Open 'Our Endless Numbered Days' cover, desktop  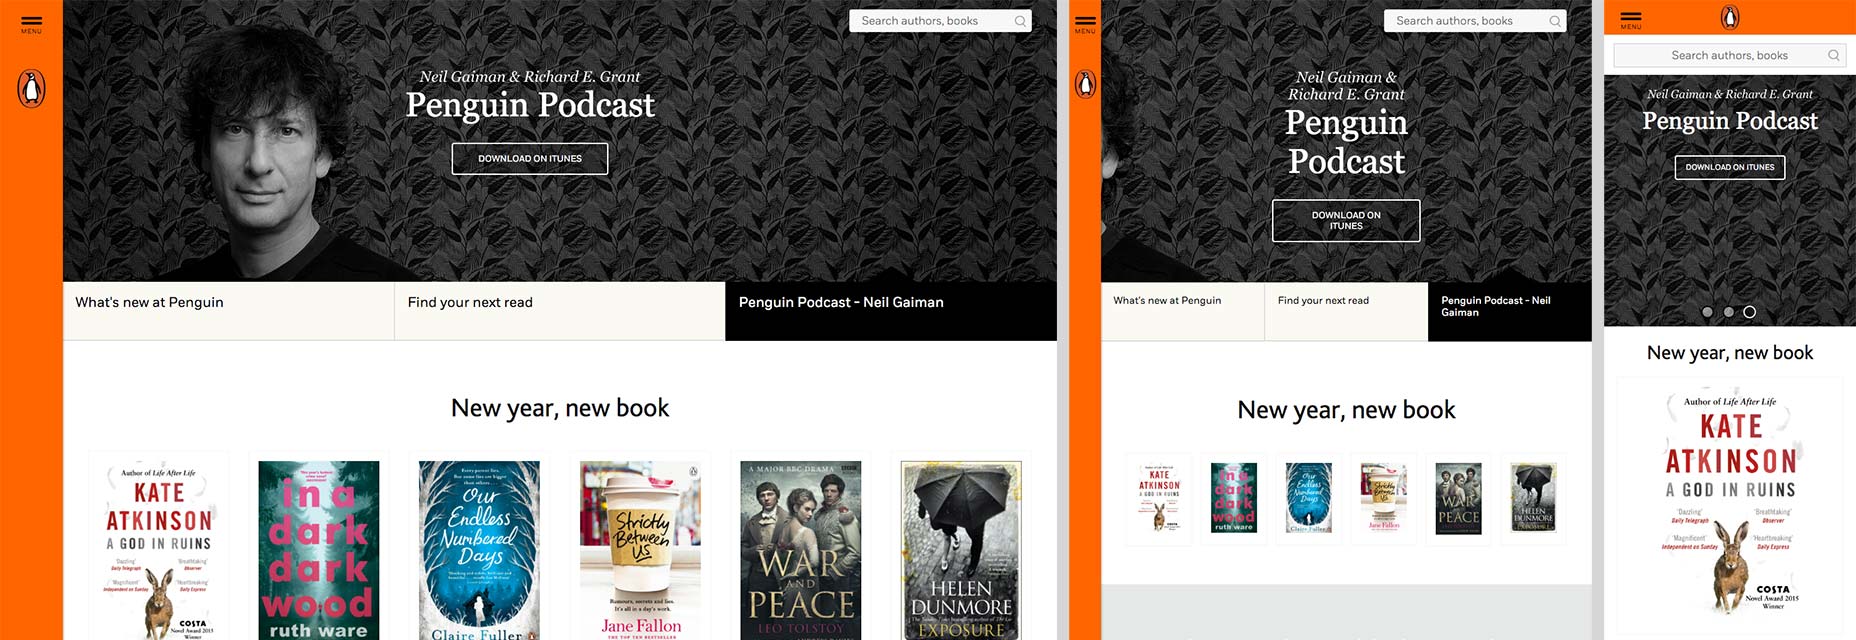point(479,550)
